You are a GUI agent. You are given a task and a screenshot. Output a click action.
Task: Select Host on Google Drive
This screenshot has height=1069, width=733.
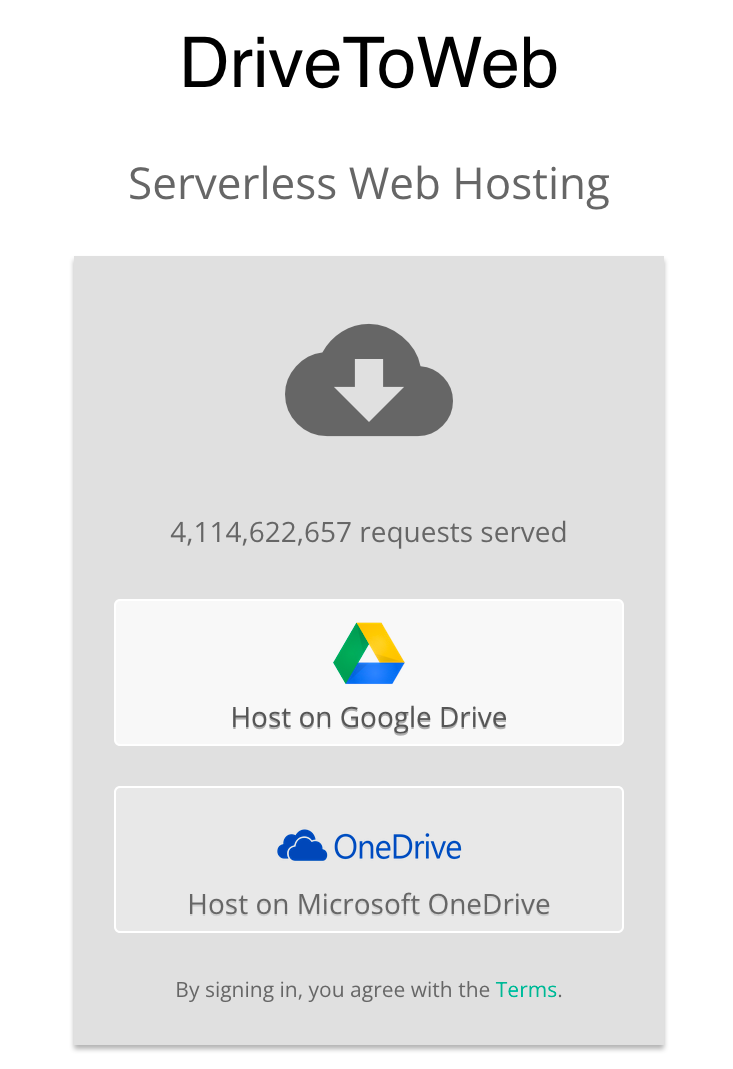click(369, 672)
